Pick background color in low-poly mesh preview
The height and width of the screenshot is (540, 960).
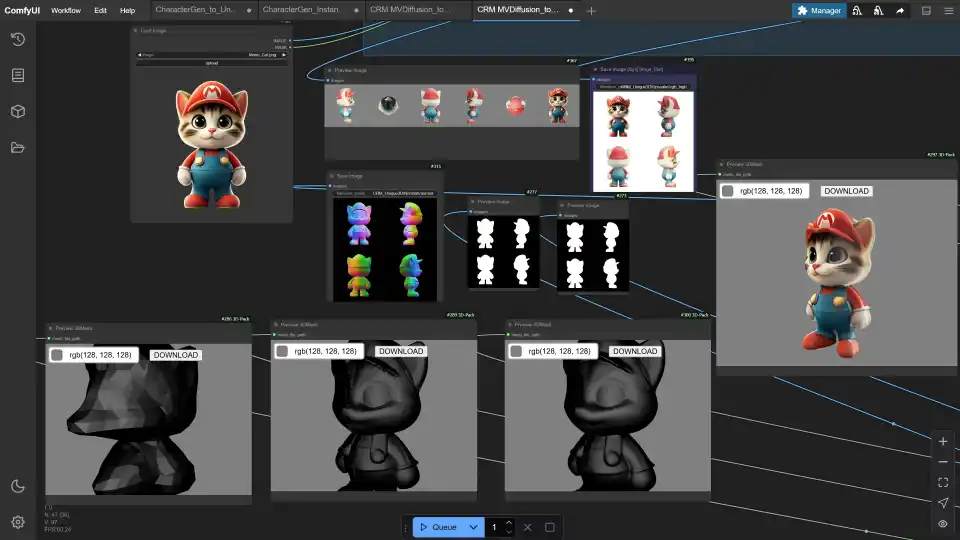point(57,355)
